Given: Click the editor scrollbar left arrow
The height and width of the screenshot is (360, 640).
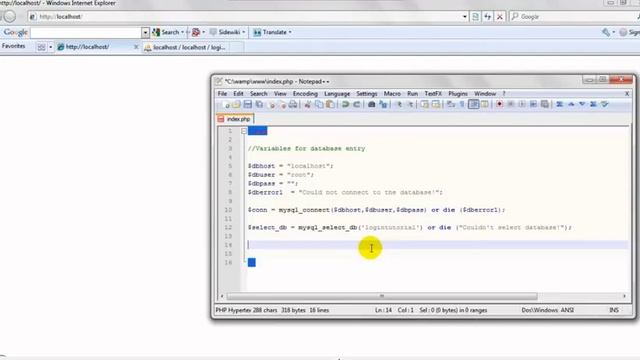Looking at the screenshot, I should point(222,296).
